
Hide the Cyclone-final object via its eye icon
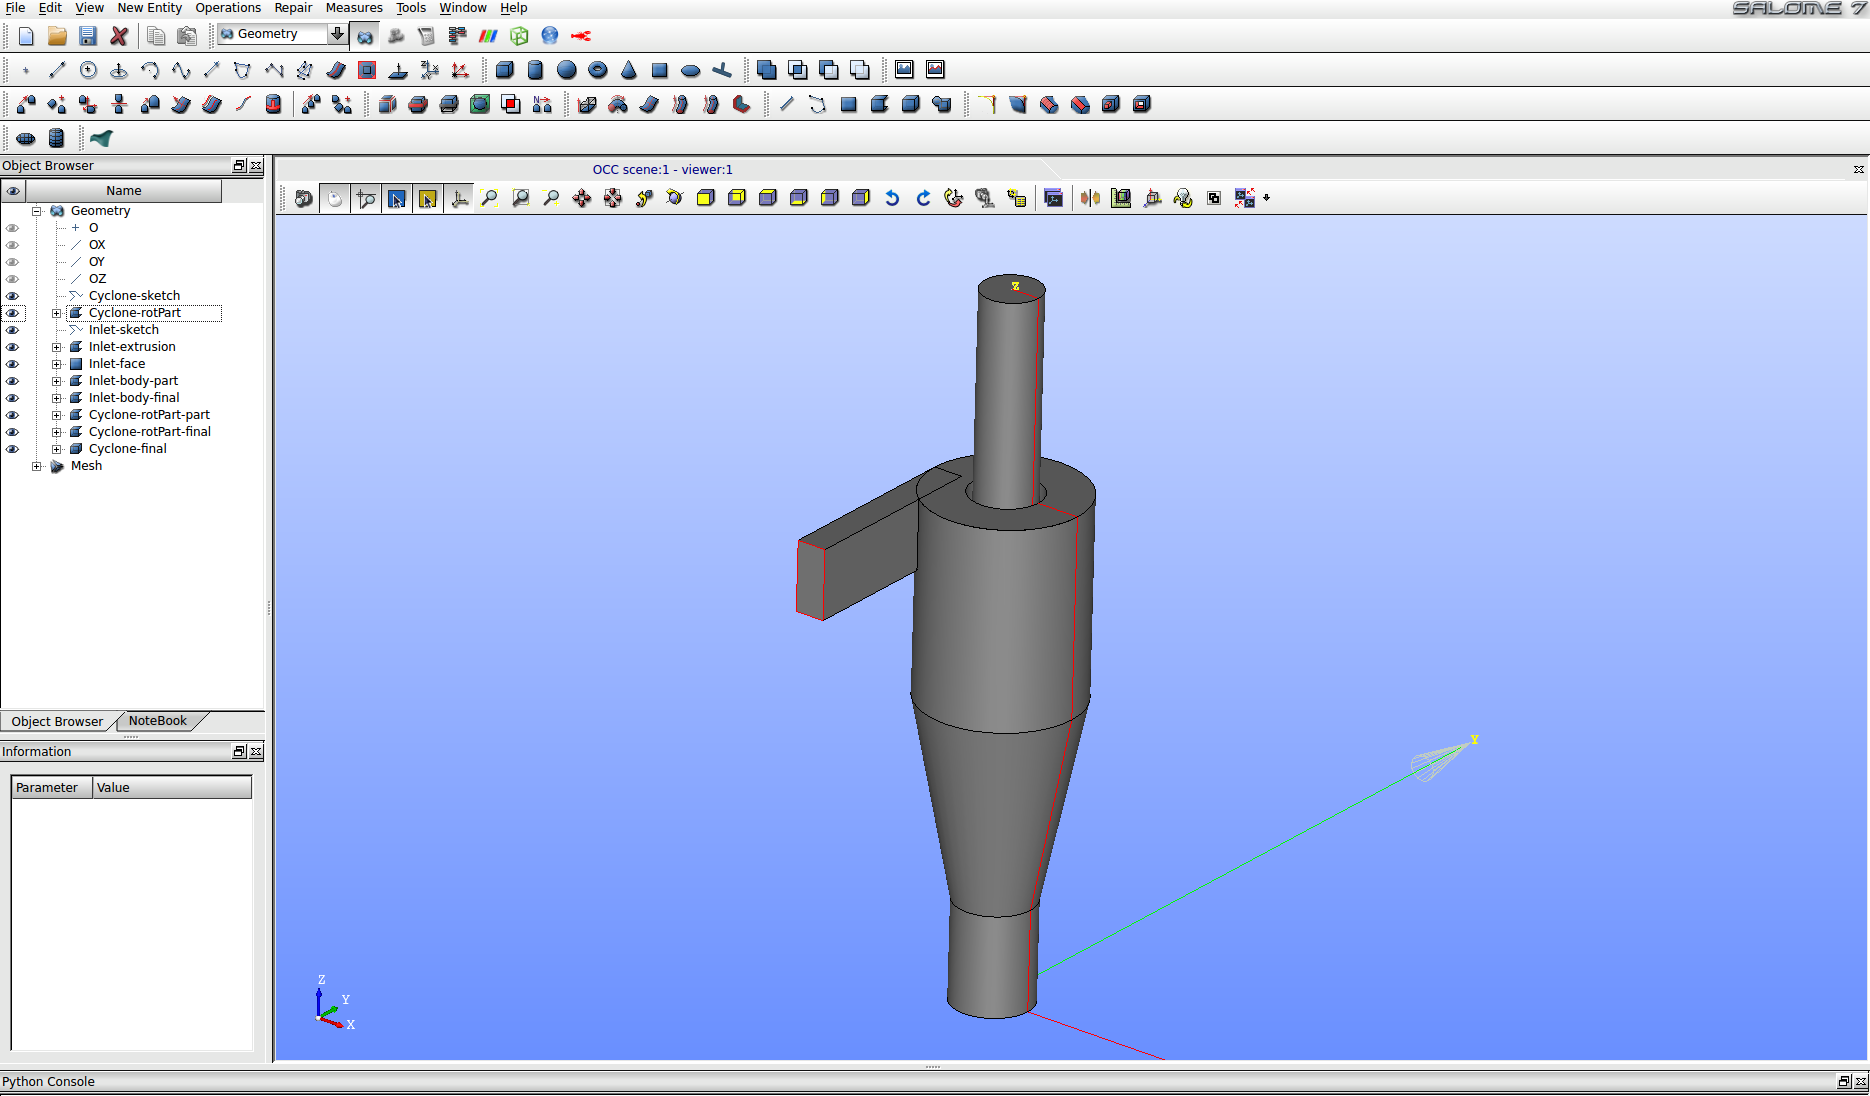13,449
